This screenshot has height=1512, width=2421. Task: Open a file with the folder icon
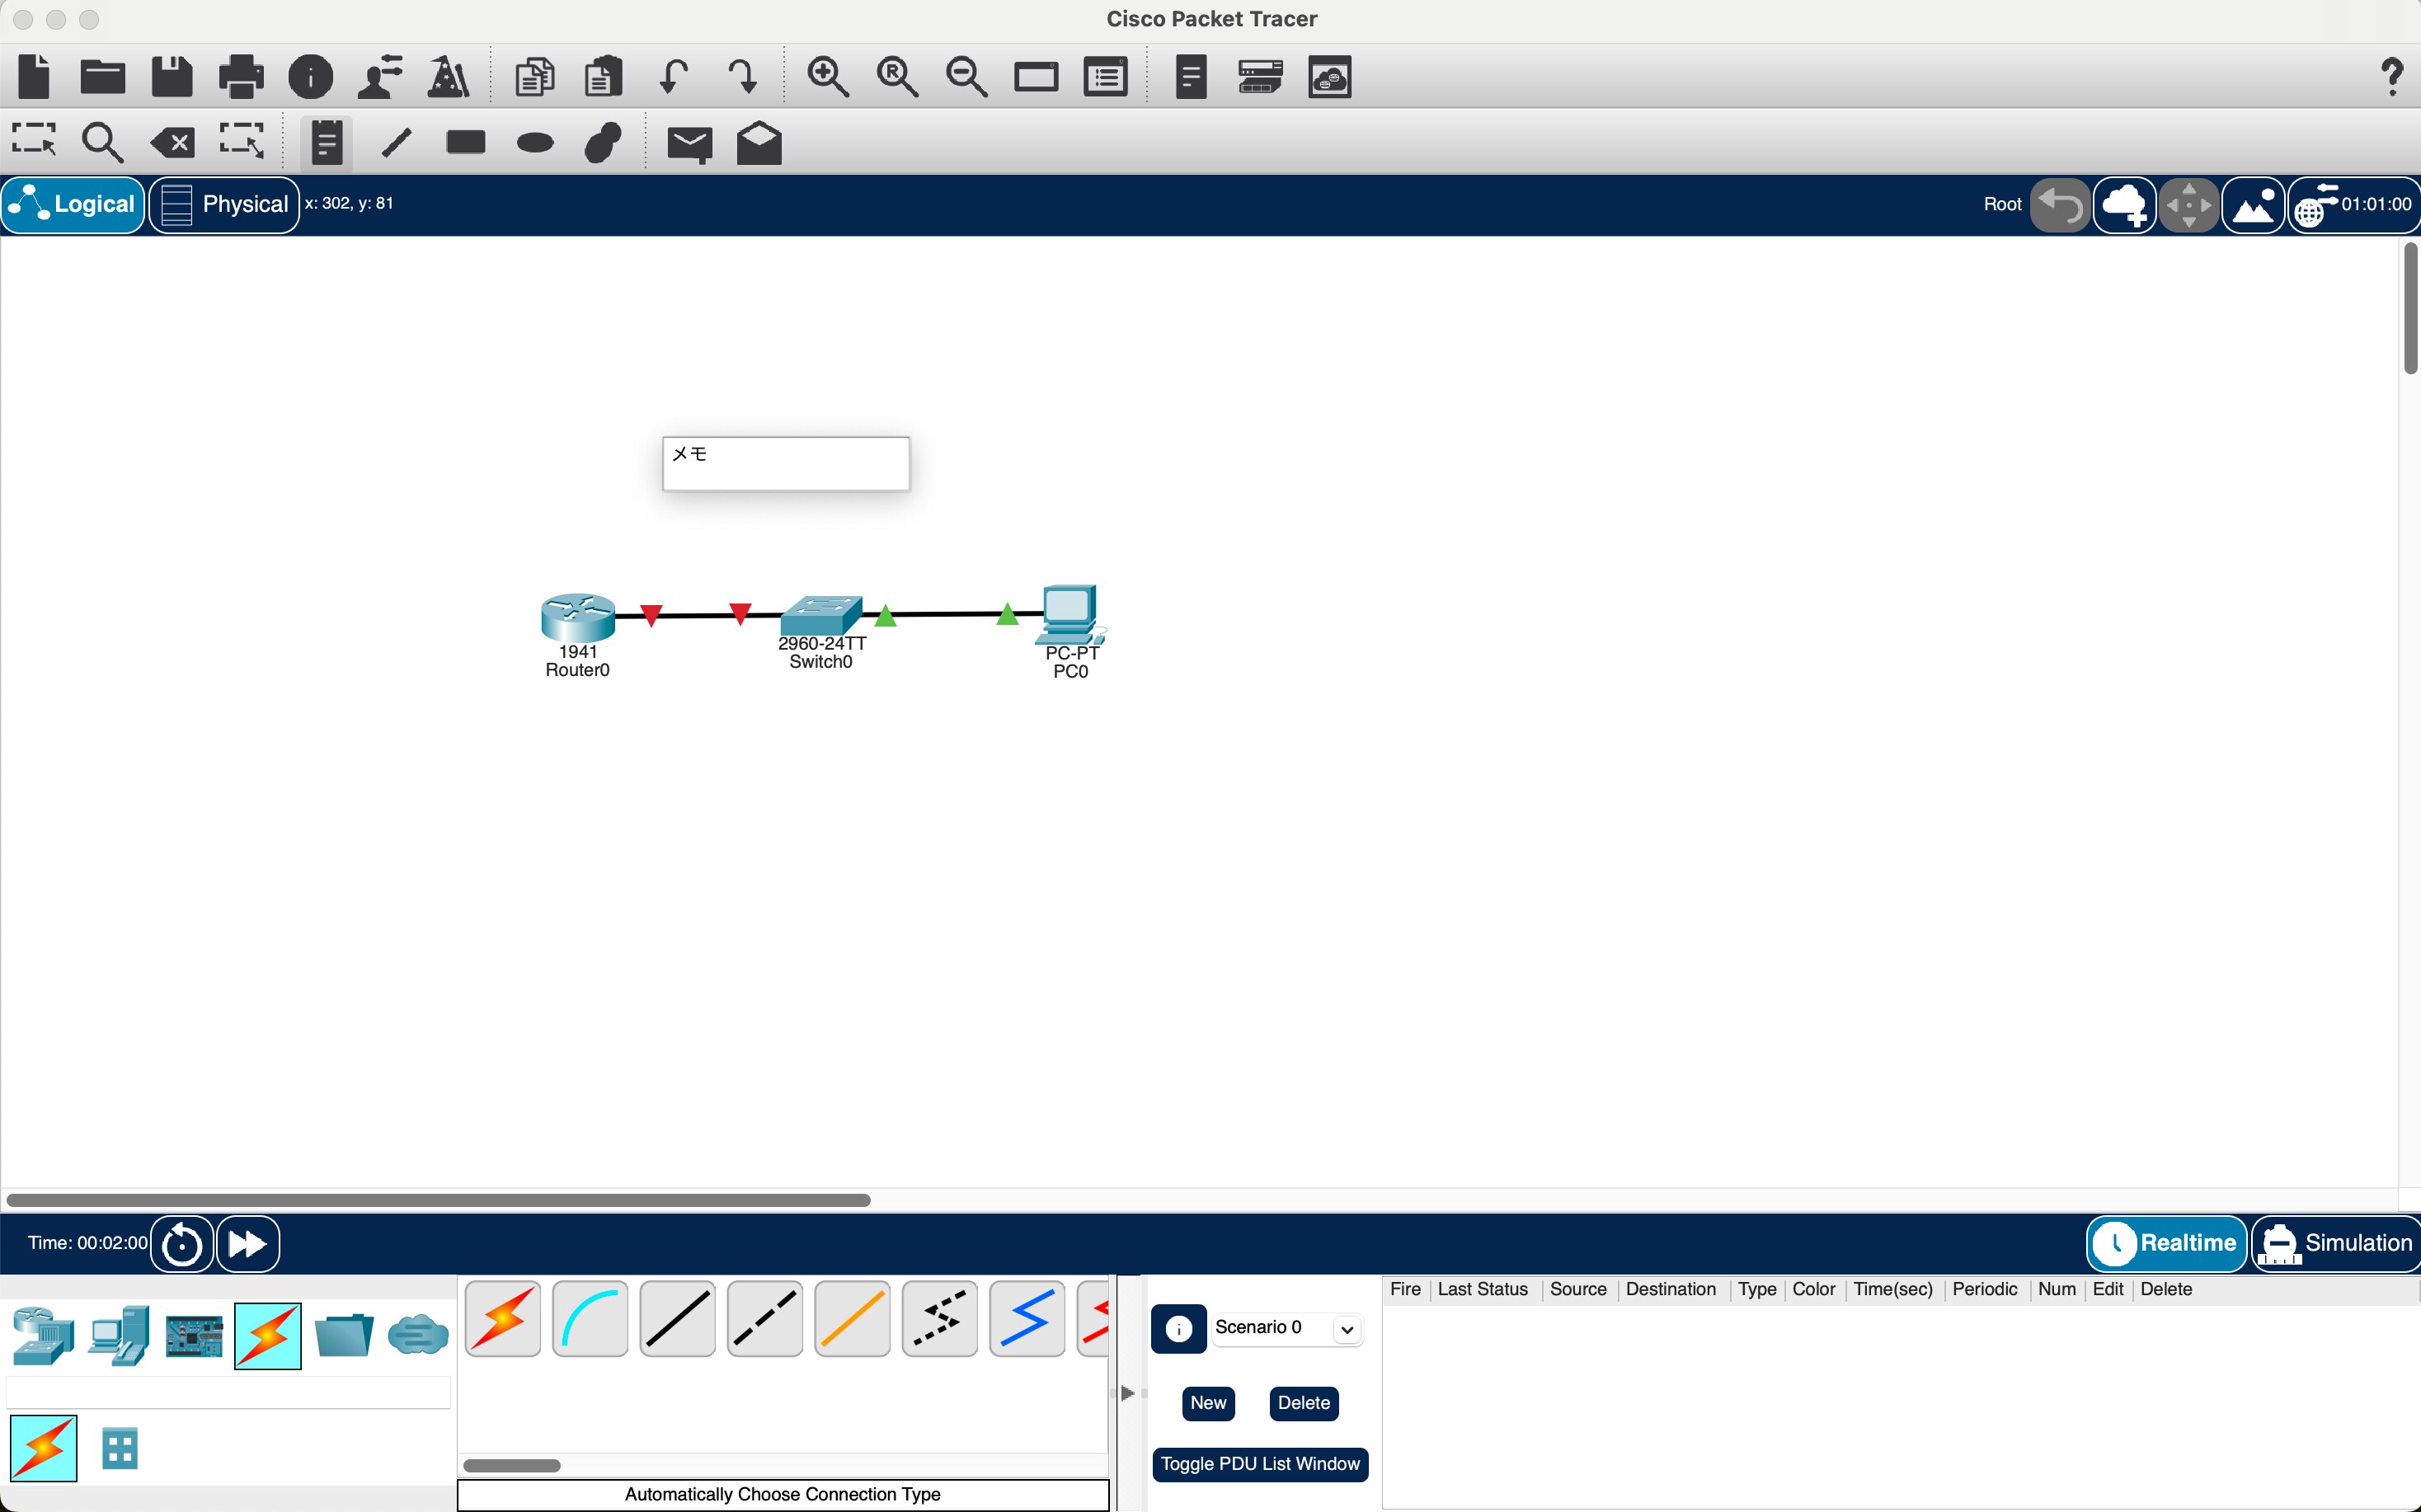pos(102,77)
